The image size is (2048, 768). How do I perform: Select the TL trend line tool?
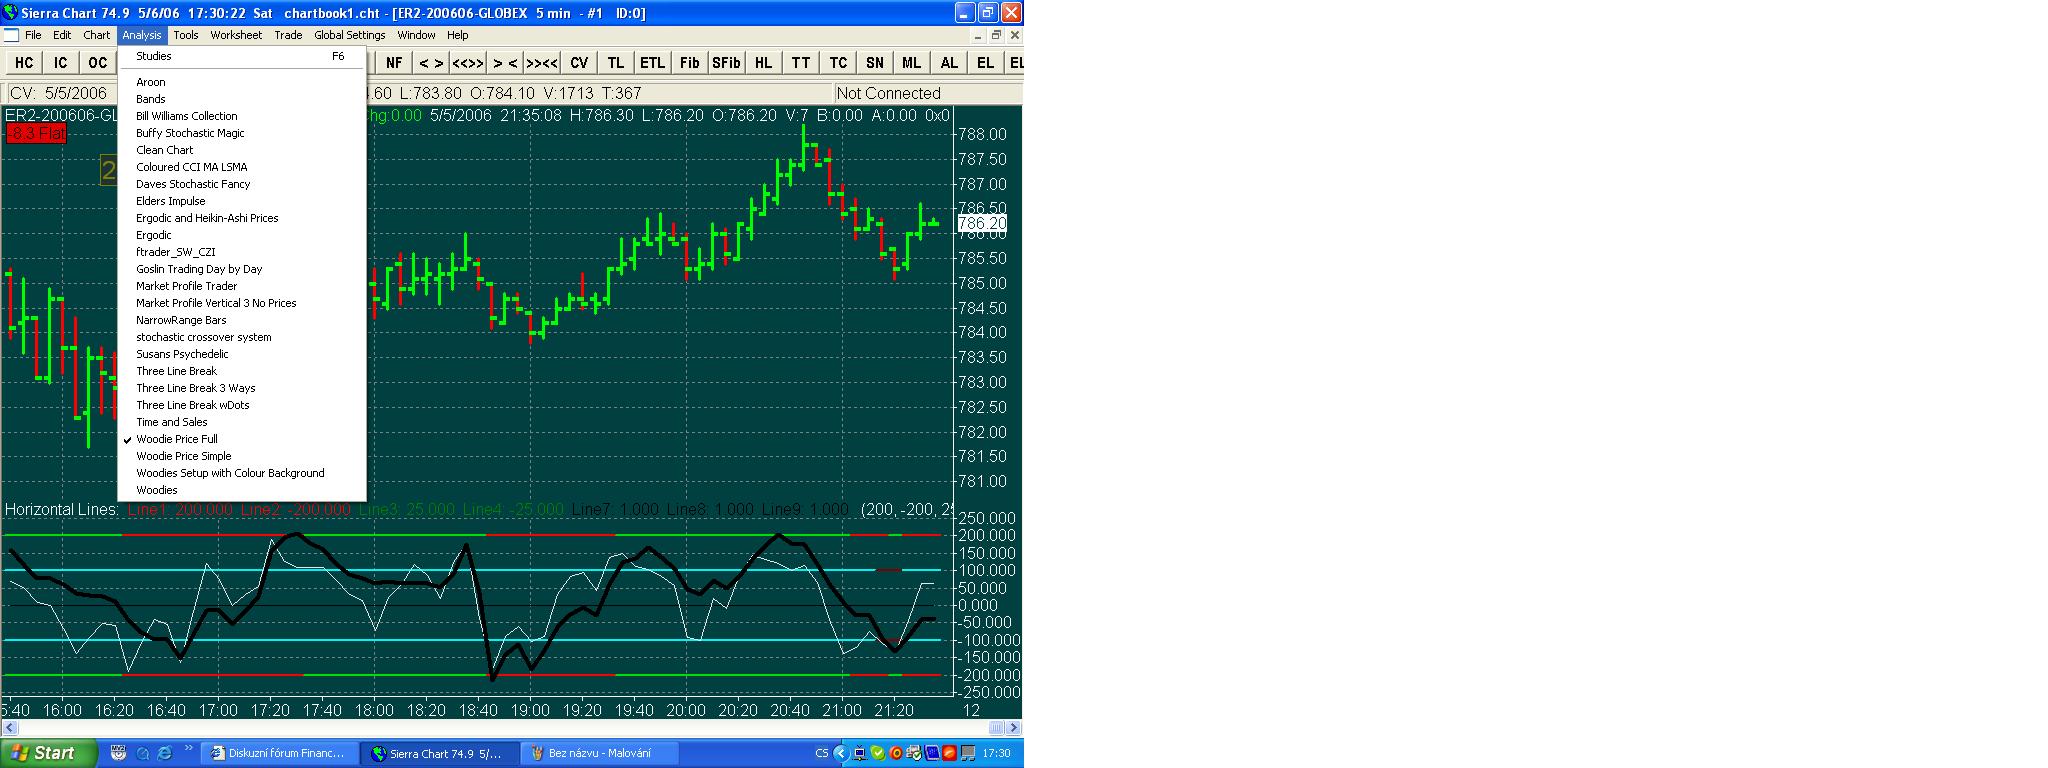(616, 62)
